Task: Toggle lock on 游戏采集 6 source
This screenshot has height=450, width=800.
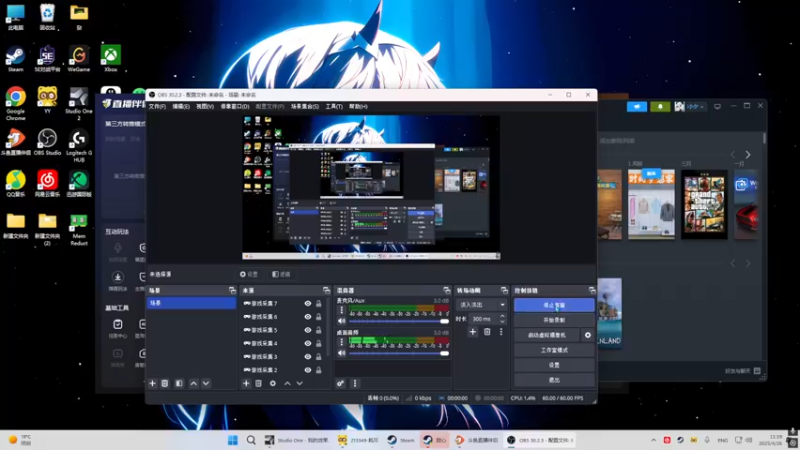Action: (318, 317)
